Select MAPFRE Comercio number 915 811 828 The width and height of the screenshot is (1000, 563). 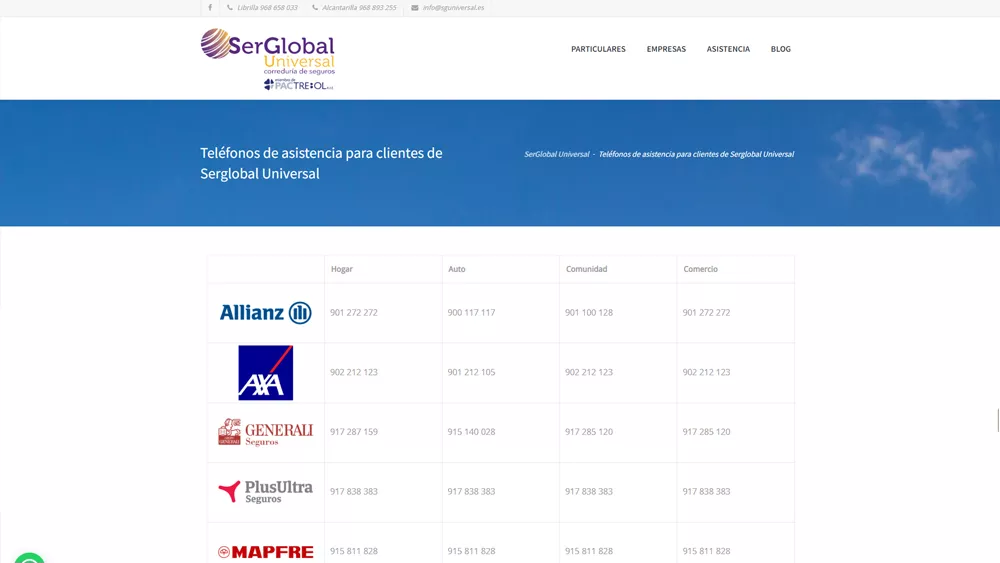[706, 551]
